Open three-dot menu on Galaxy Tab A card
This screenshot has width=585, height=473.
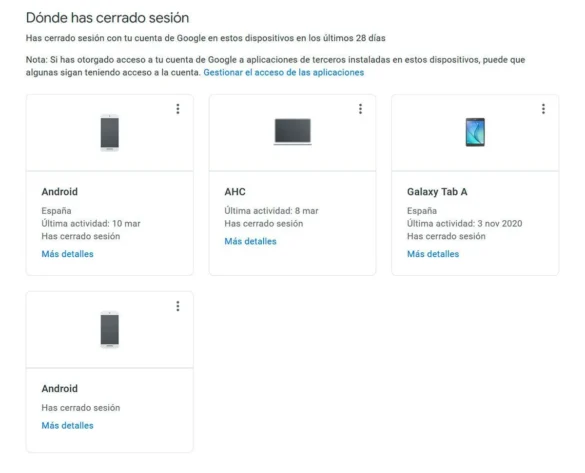[543, 109]
